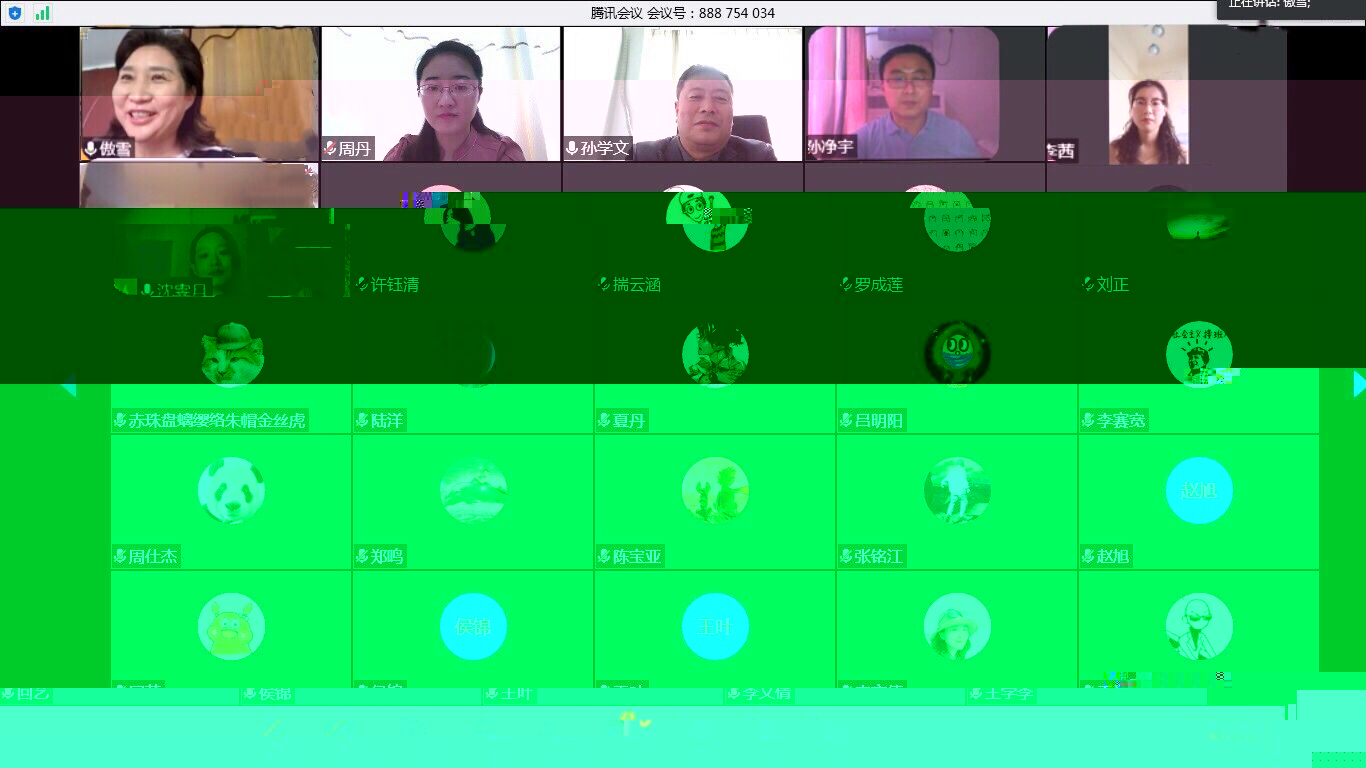Click the muted microphone icon beside 周丹
The image size is (1366, 768).
[330, 149]
